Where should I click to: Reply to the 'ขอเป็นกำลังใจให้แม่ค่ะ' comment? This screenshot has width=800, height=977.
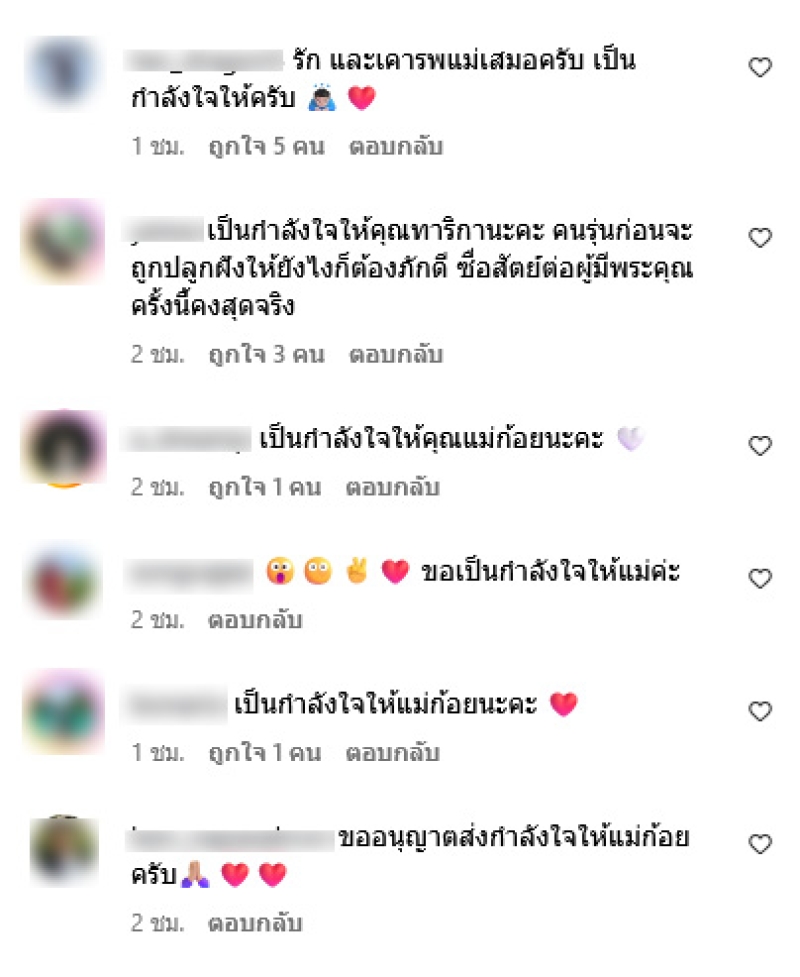[x=255, y=620]
